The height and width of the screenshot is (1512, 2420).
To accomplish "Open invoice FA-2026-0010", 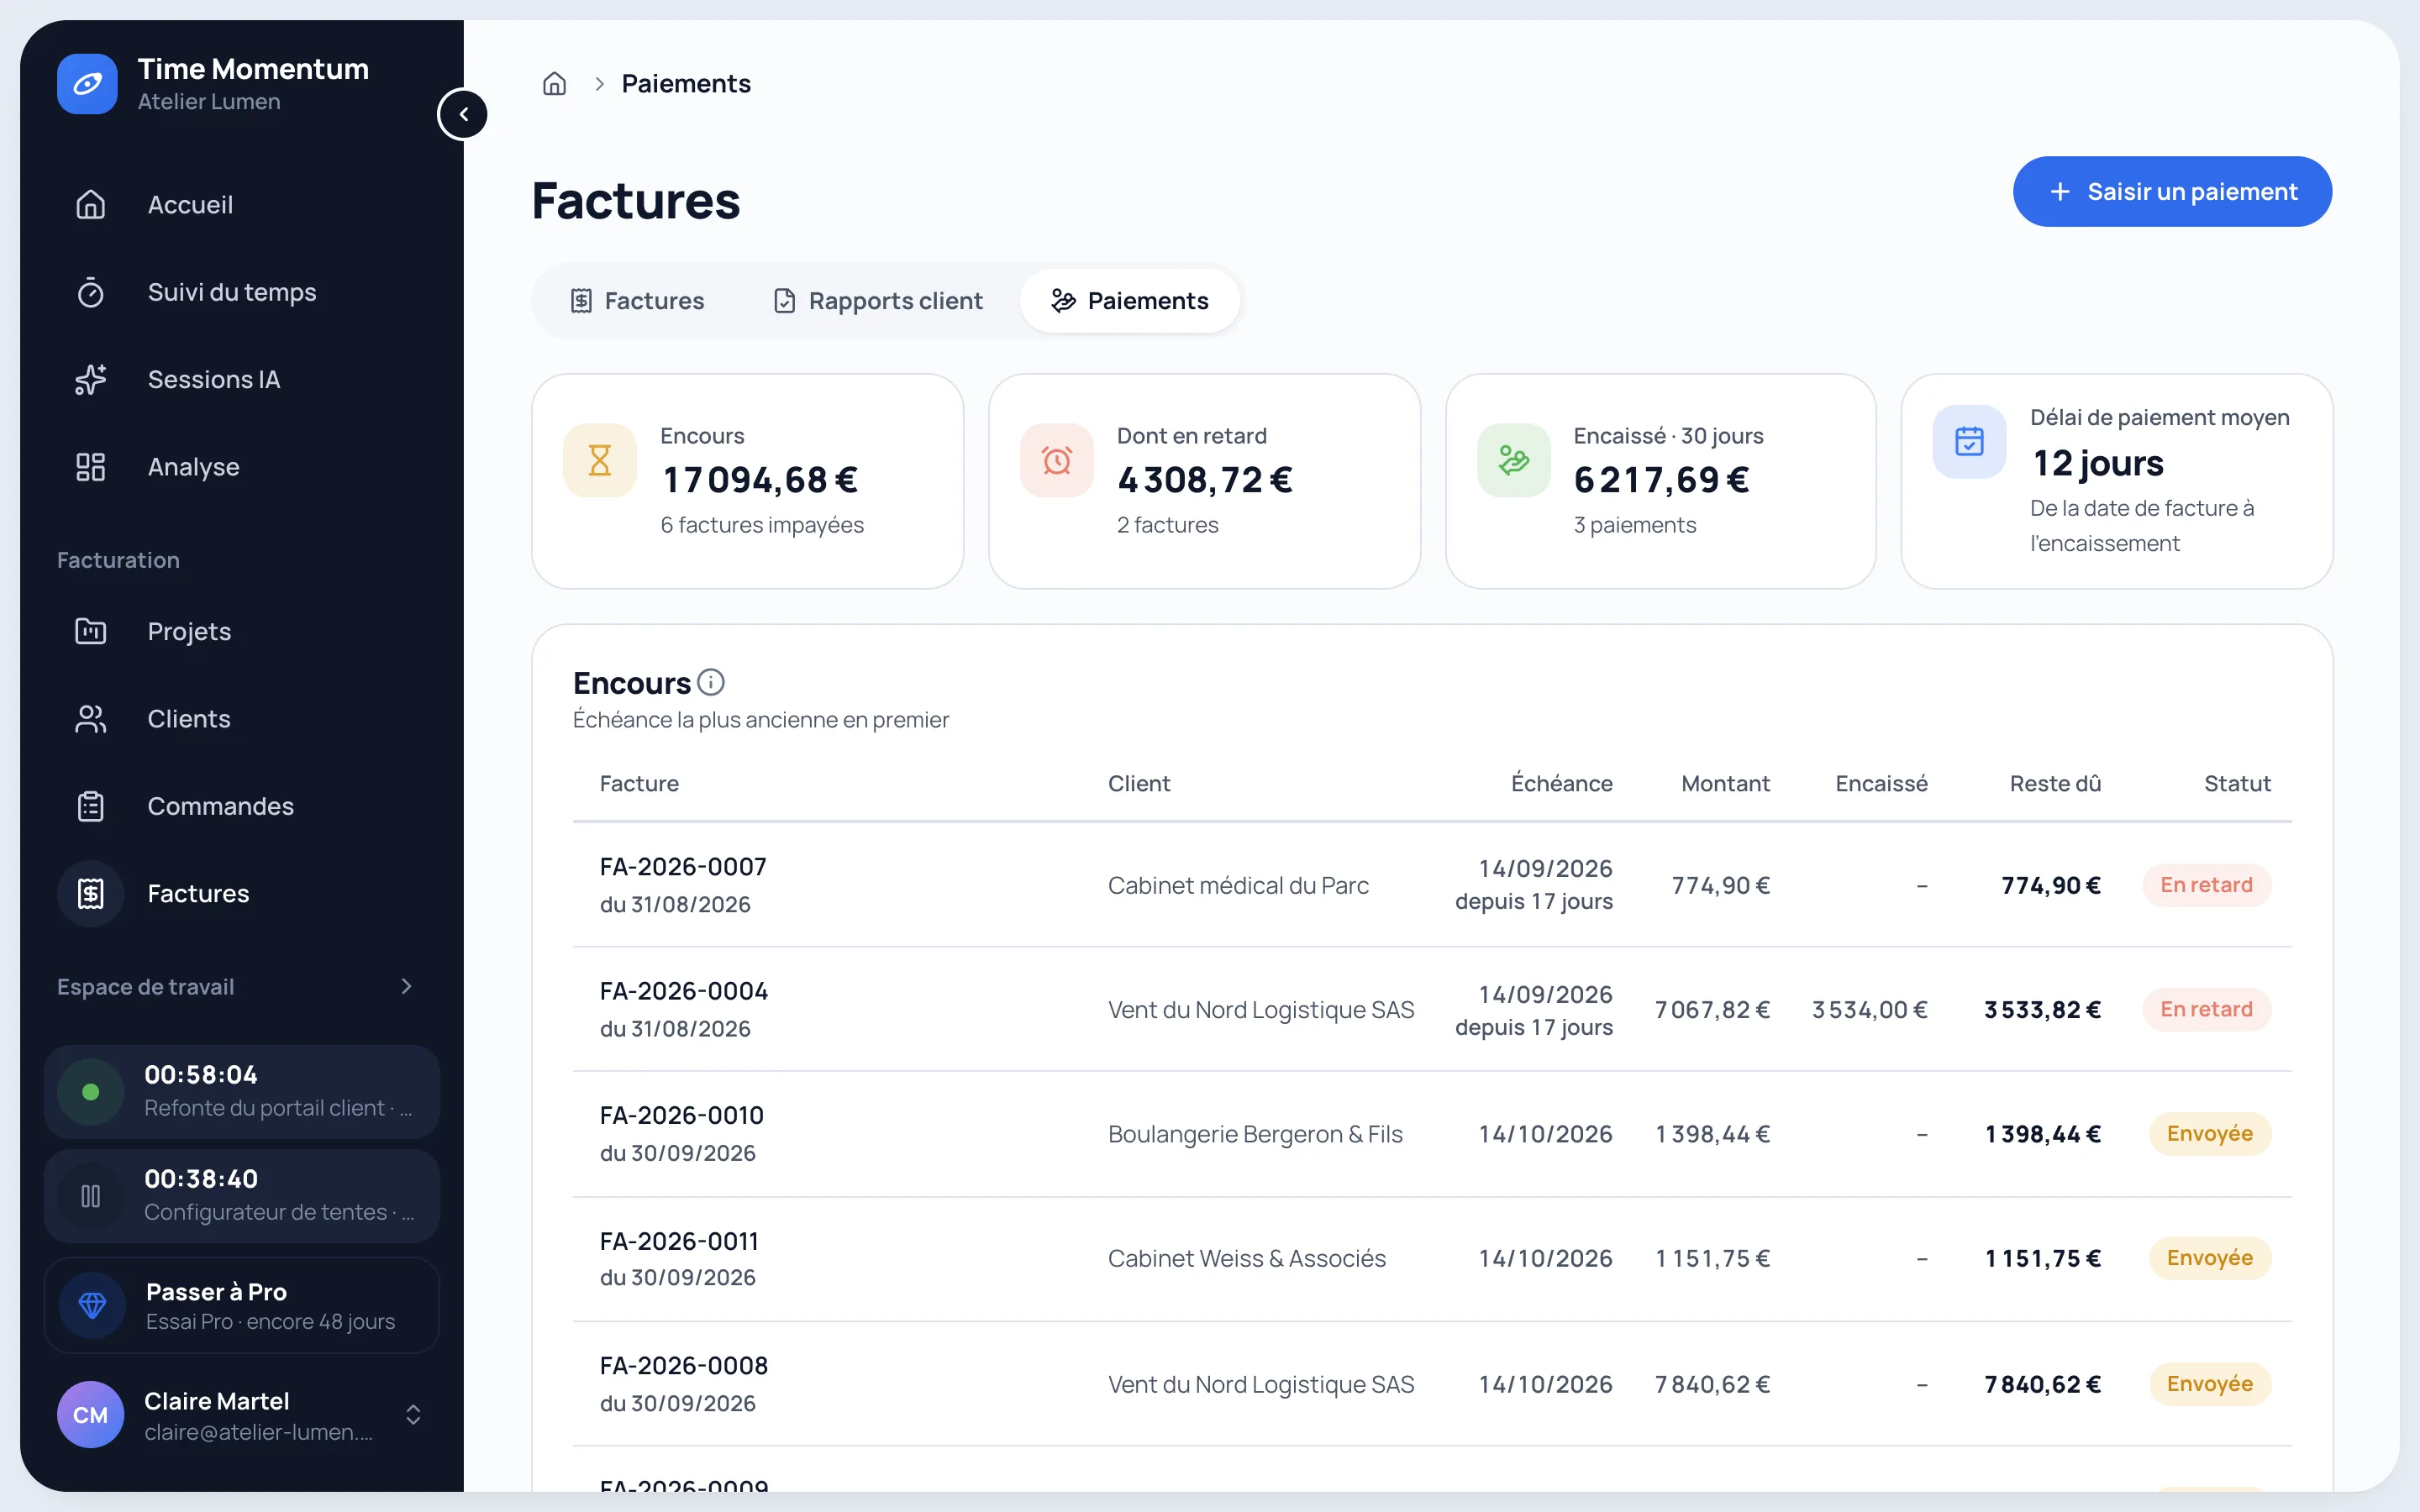I will [x=682, y=1116].
